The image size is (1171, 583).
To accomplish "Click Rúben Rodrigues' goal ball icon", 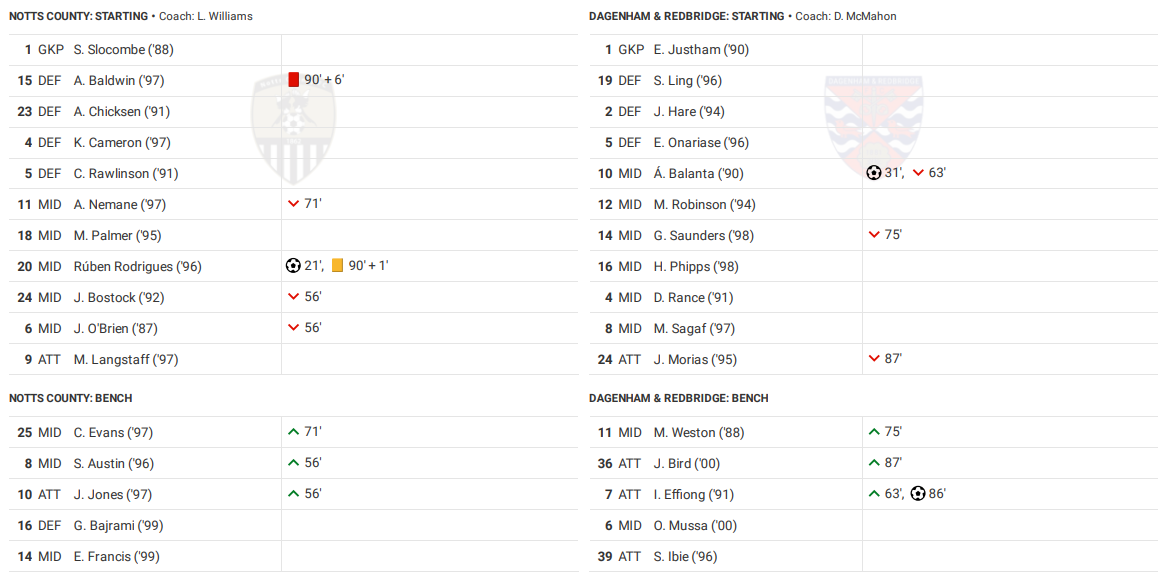I will (293, 266).
